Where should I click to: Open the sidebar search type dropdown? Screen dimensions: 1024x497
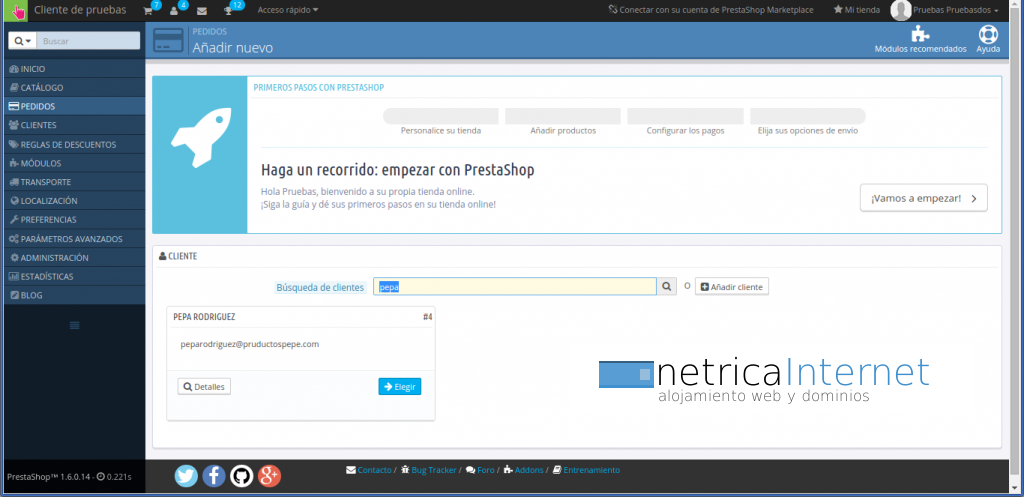(x=22, y=40)
